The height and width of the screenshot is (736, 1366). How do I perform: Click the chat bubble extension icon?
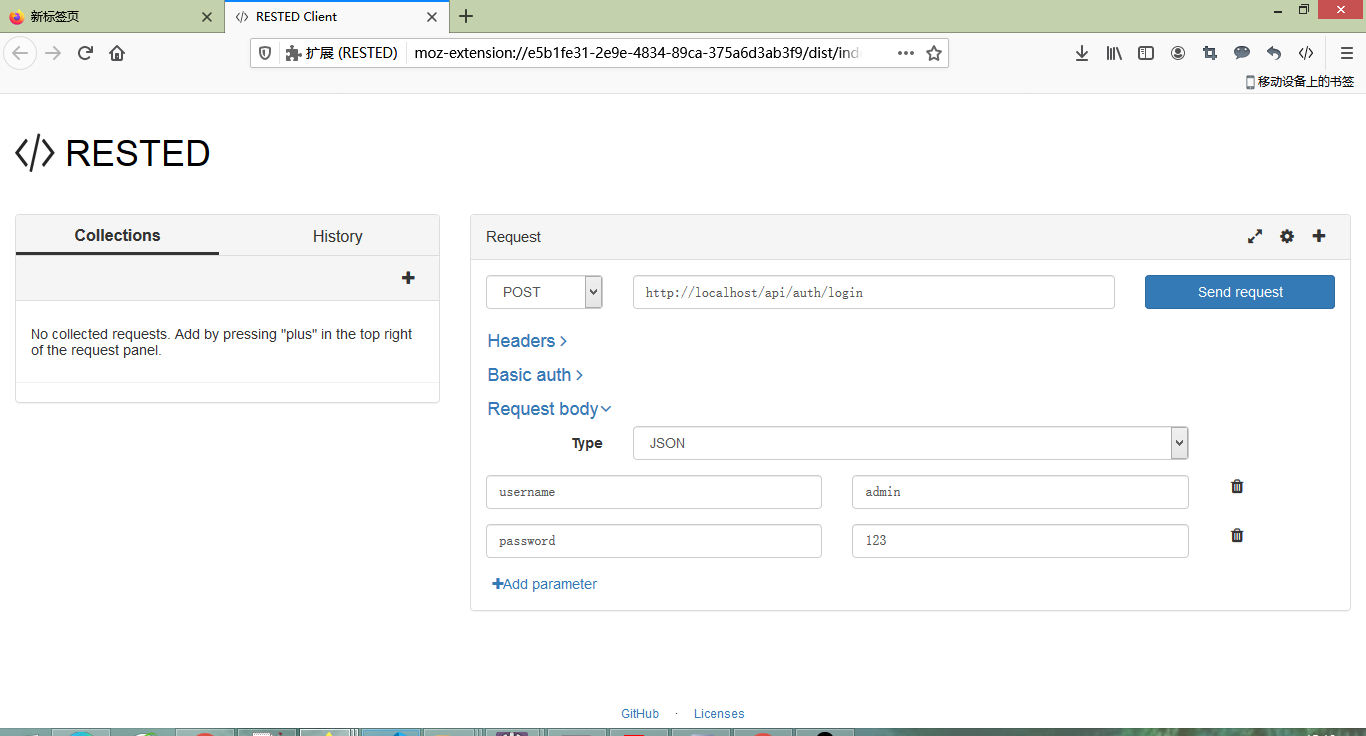pos(1242,53)
